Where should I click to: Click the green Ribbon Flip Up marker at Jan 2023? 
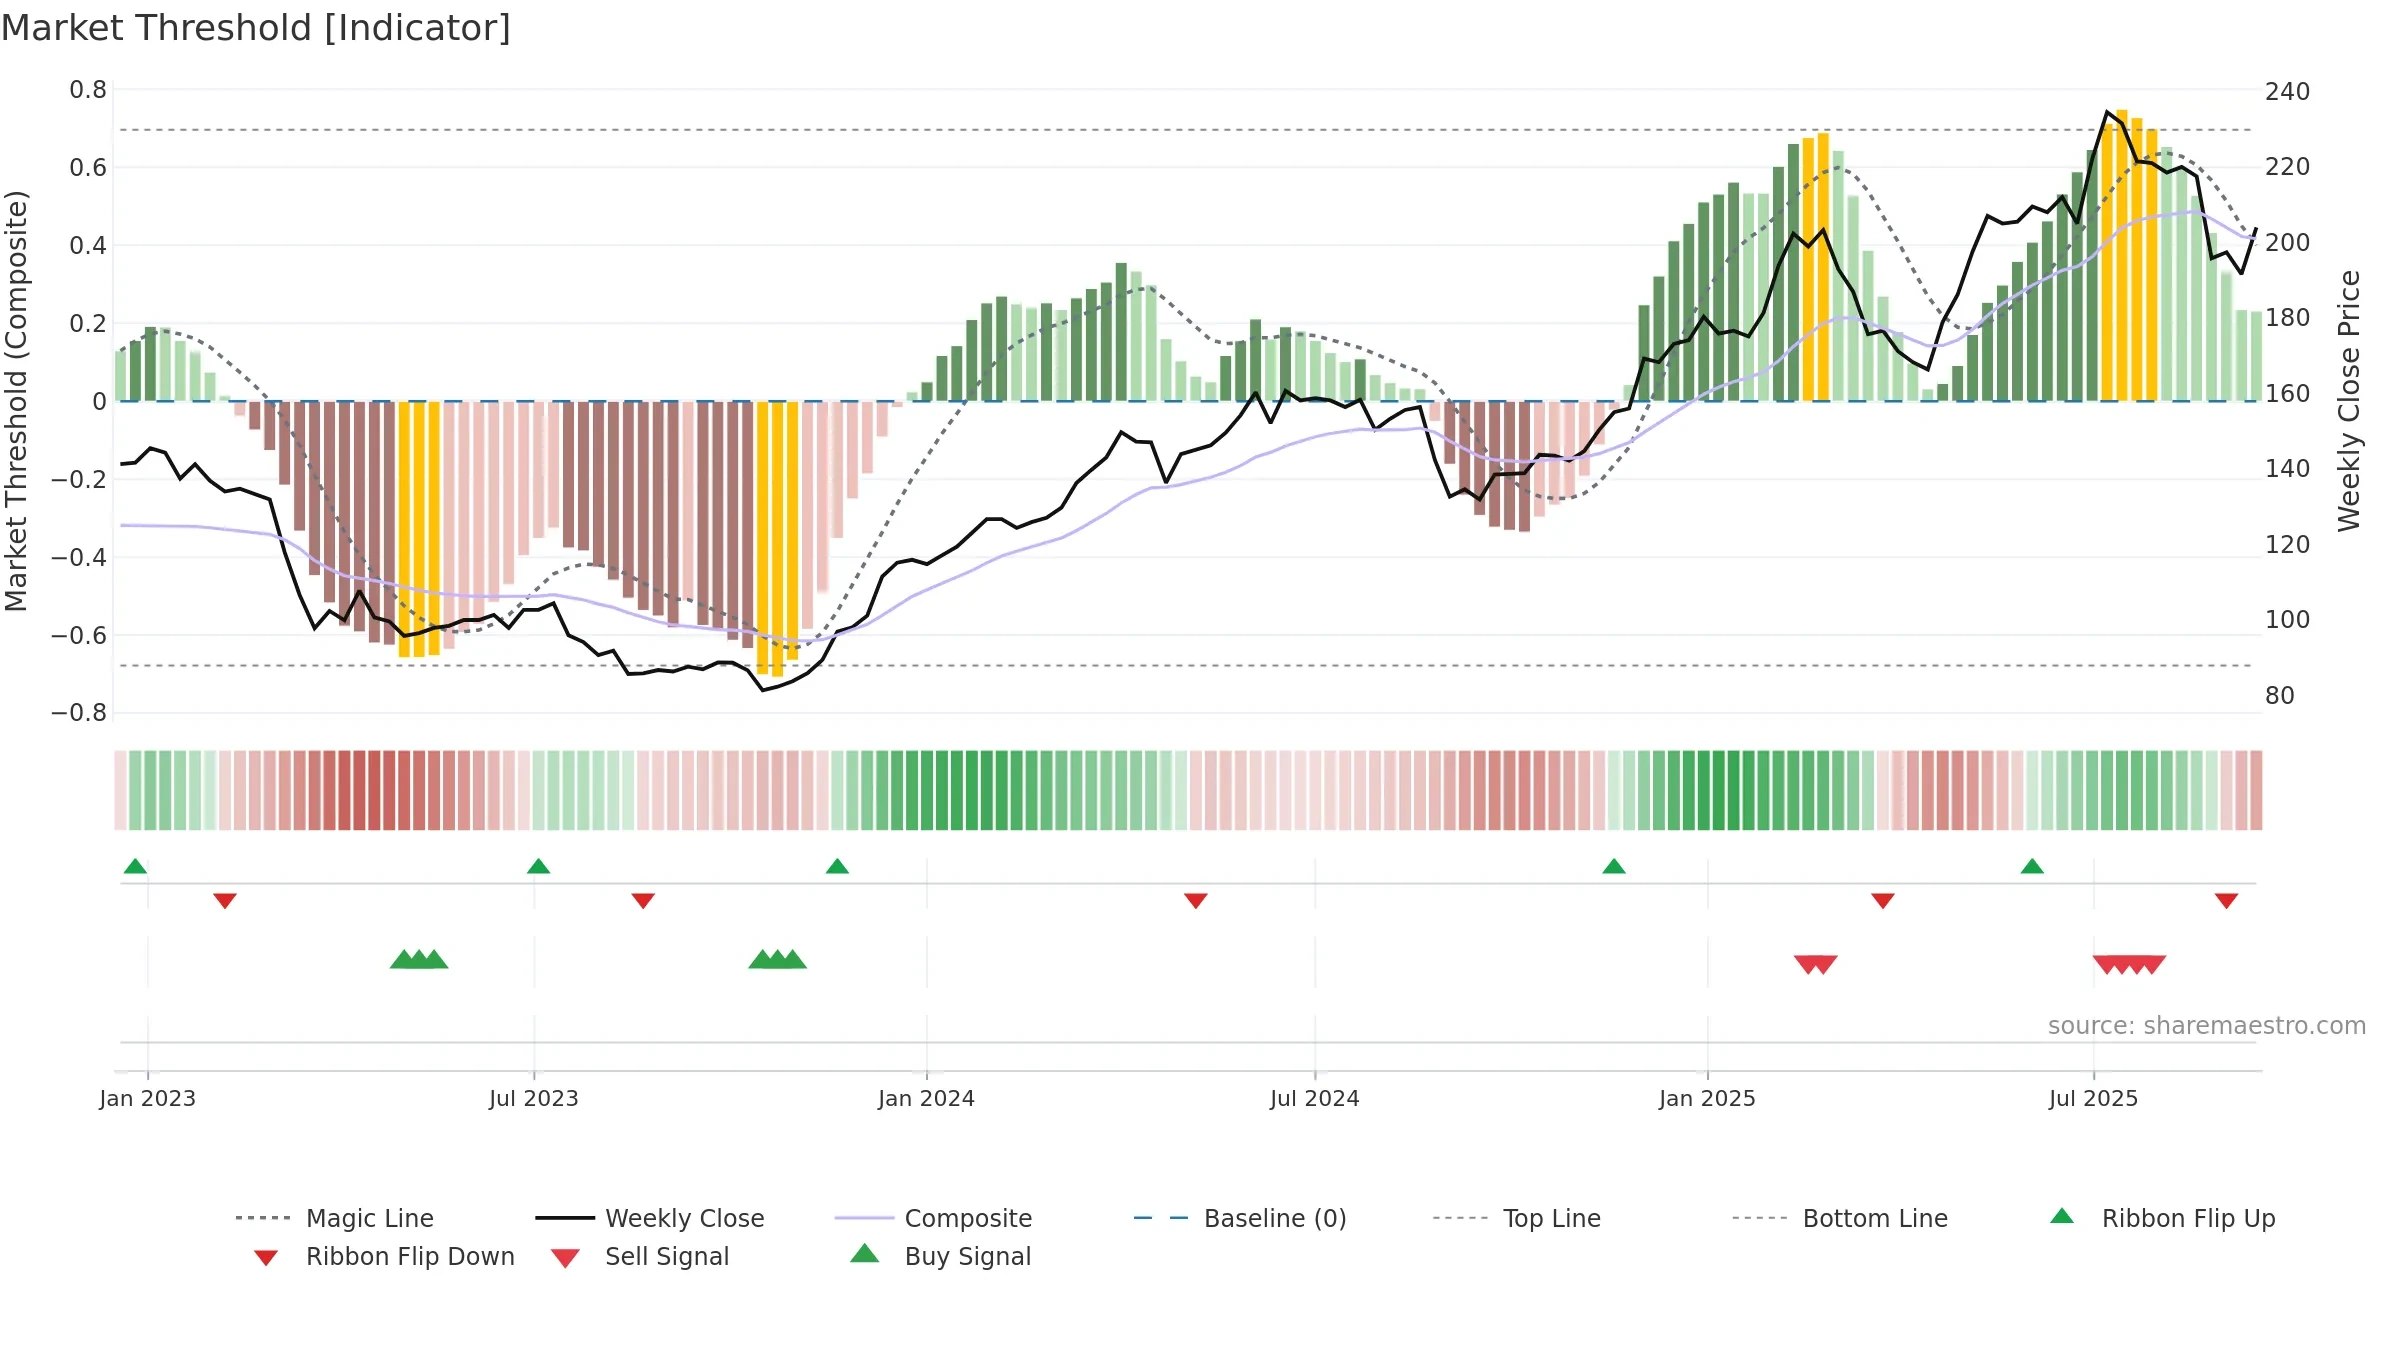135,866
